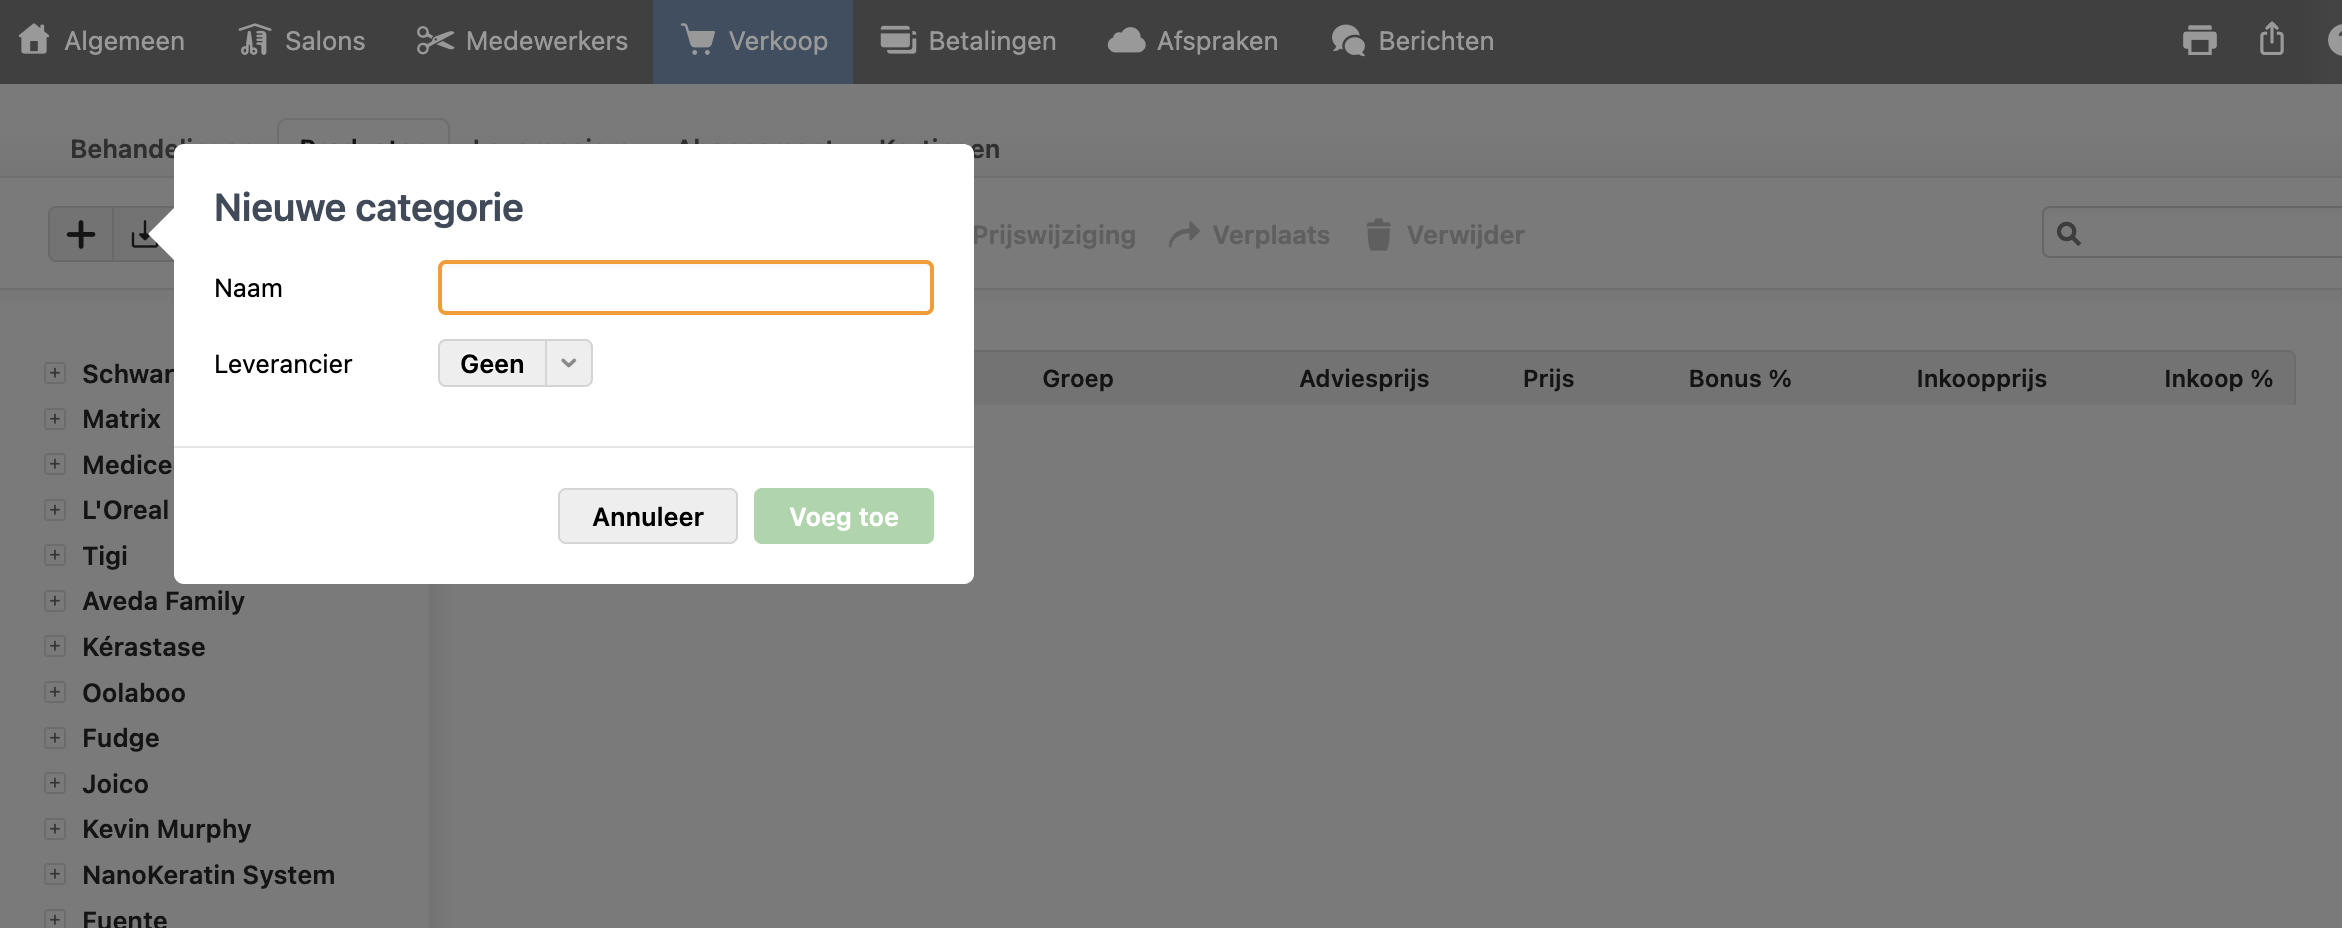Click the magnifier icon in search box
2342x928 pixels.
pos(2069,234)
